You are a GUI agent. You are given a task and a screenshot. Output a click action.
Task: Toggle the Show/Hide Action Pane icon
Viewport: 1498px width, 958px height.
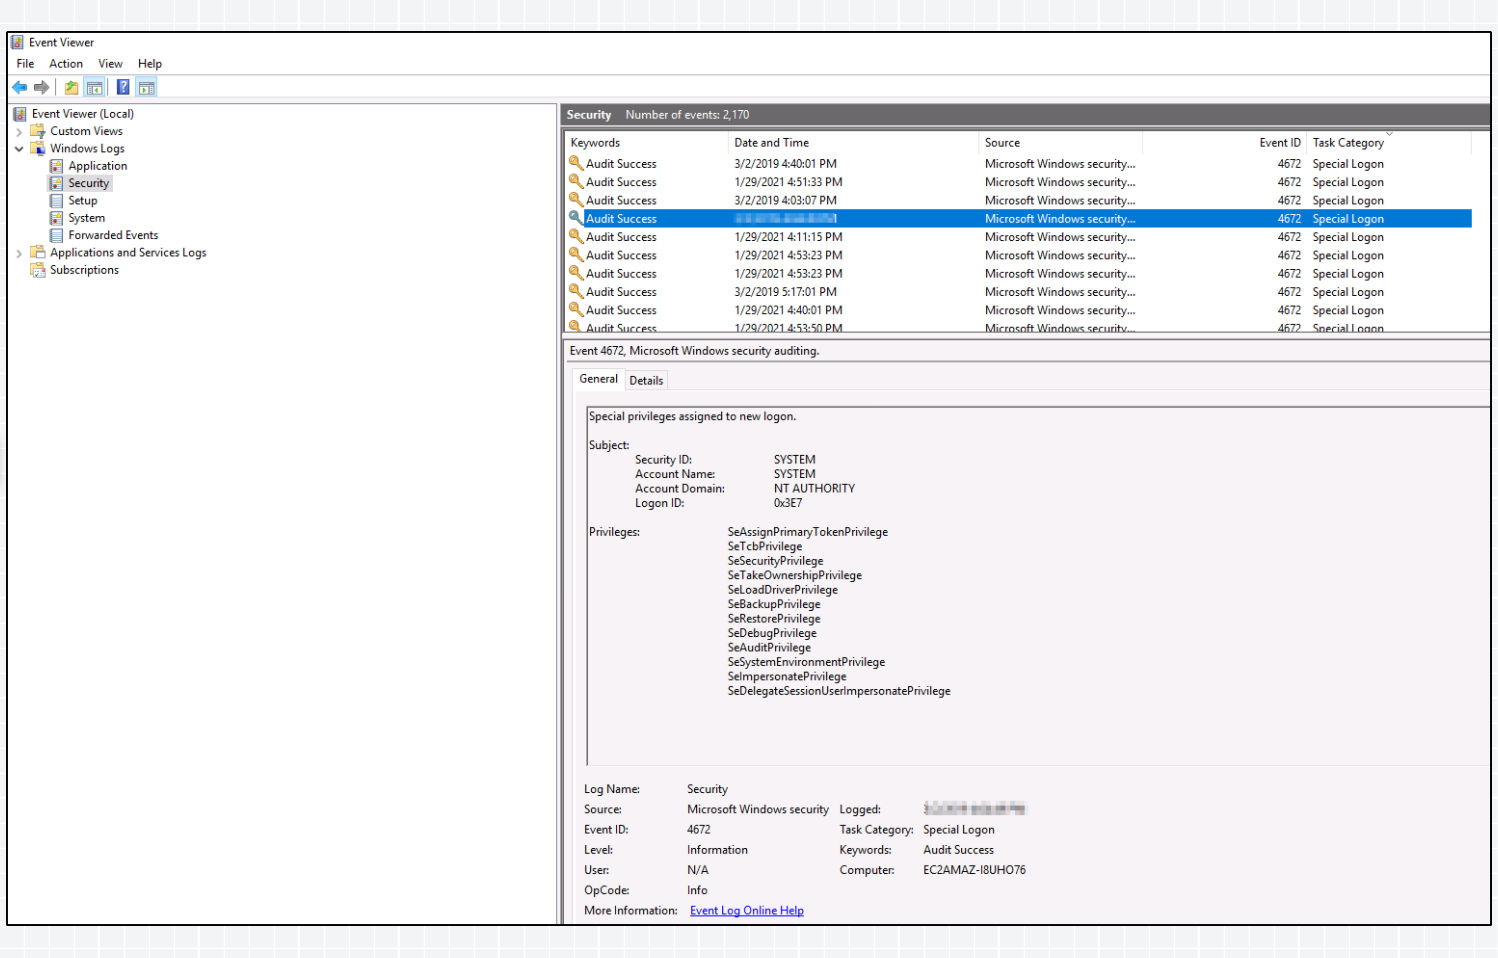147,87
